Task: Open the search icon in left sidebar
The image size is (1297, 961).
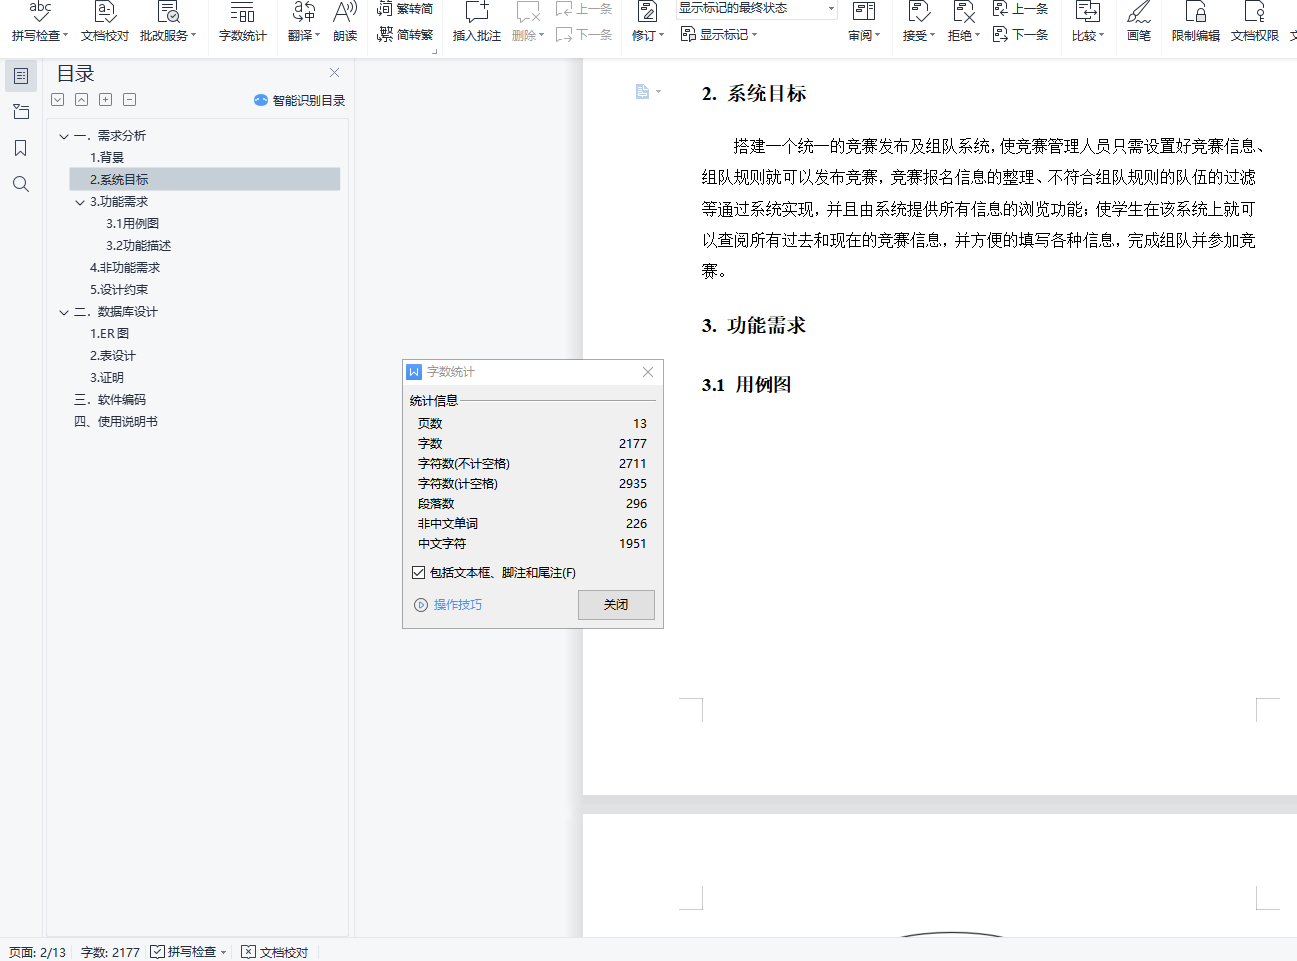Action: 21,184
